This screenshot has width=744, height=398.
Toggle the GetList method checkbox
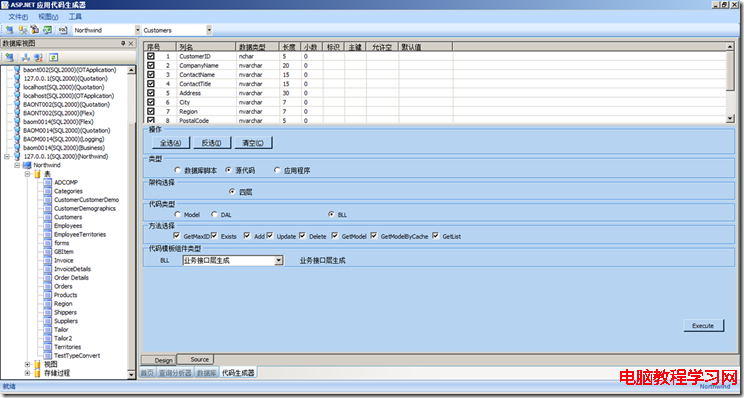click(x=436, y=235)
